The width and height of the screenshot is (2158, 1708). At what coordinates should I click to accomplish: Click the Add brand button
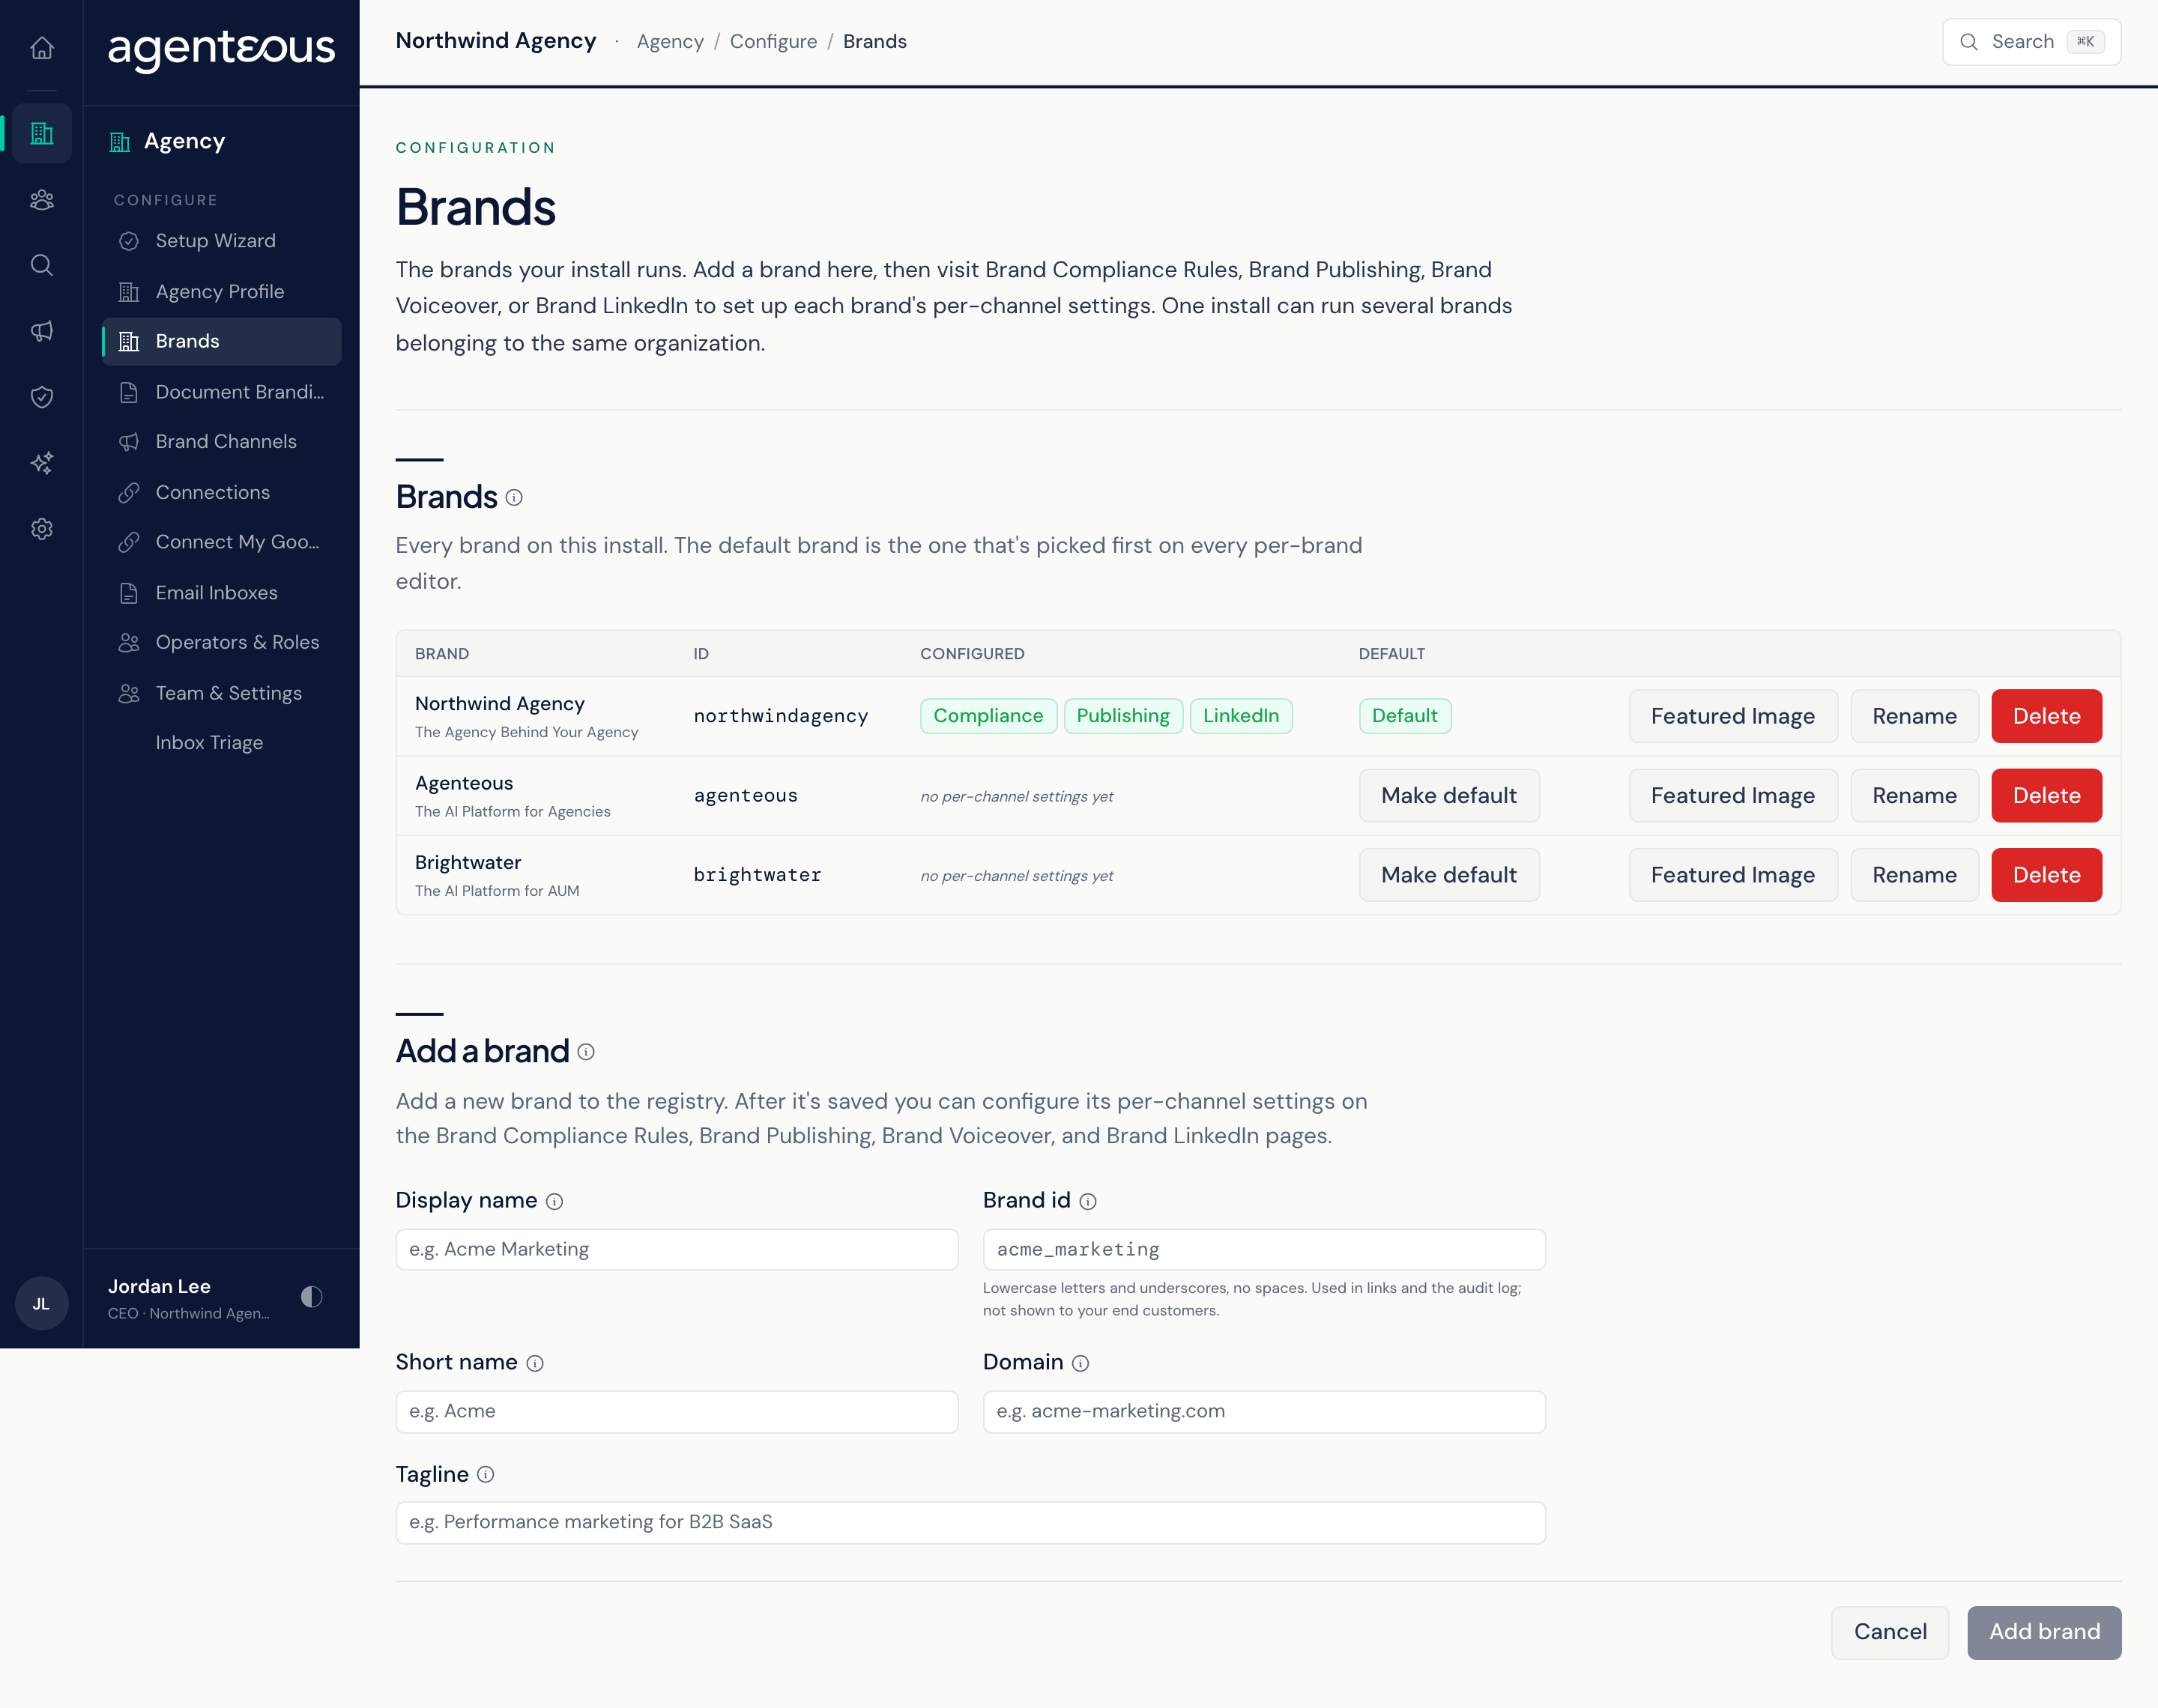(x=2044, y=1632)
